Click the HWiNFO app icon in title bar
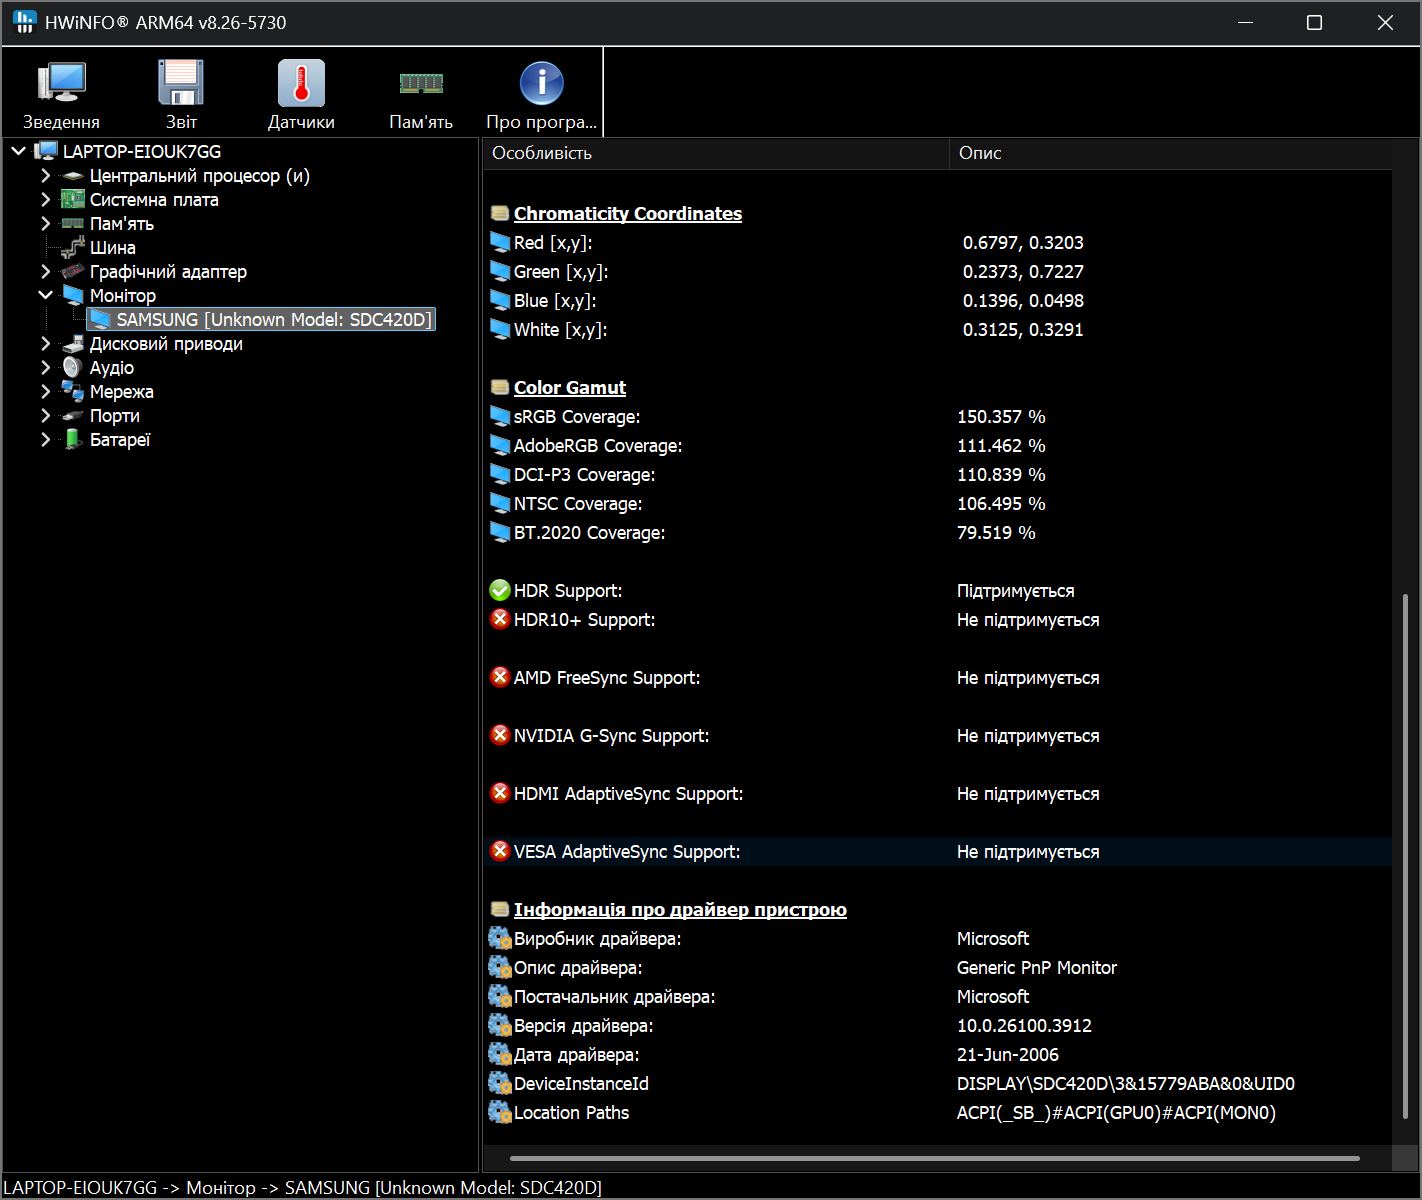This screenshot has width=1422, height=1200. pos(24,22)
